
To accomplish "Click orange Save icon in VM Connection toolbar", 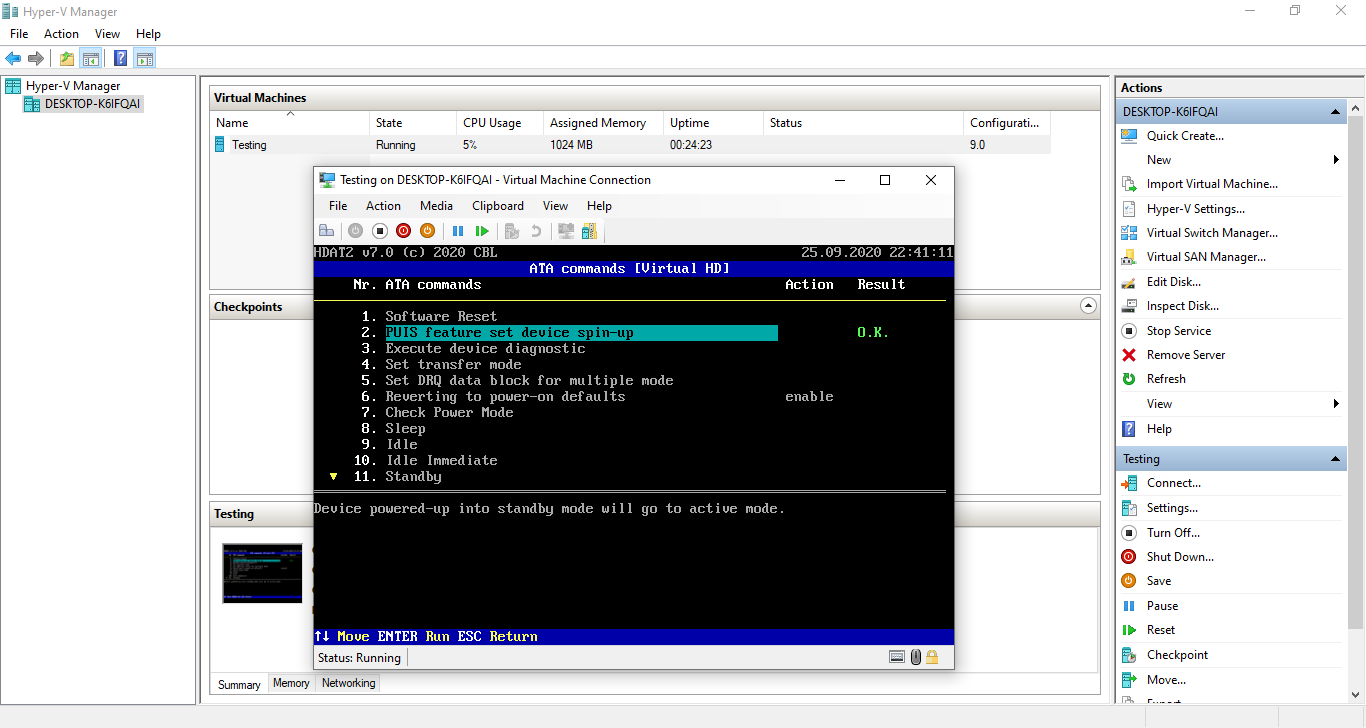I will point(427,231).
